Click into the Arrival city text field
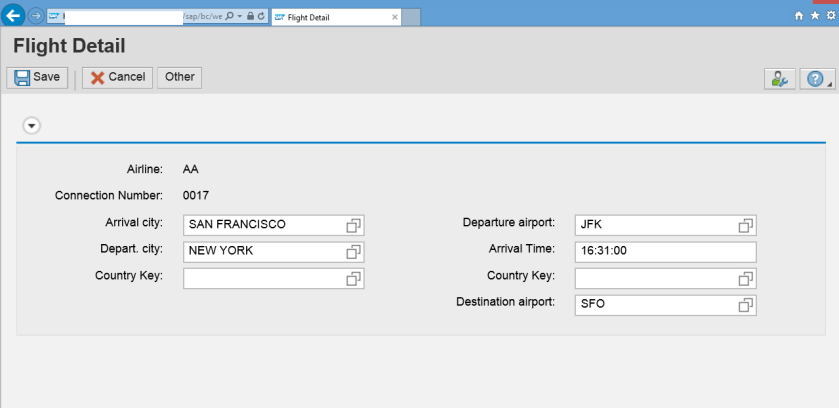The width and height of the screenshot is (839, 408). point(264,225)
